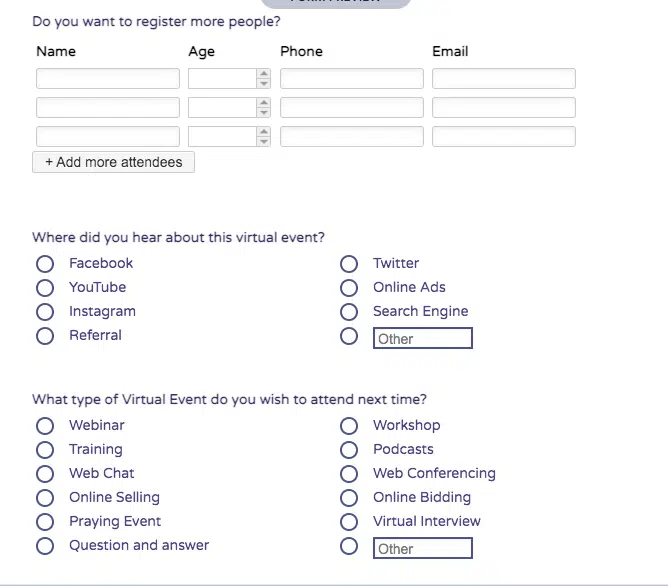Viewport: 668px width, 586px height.
Task: Pick the Praying Event option
Action: click(45, 522)
